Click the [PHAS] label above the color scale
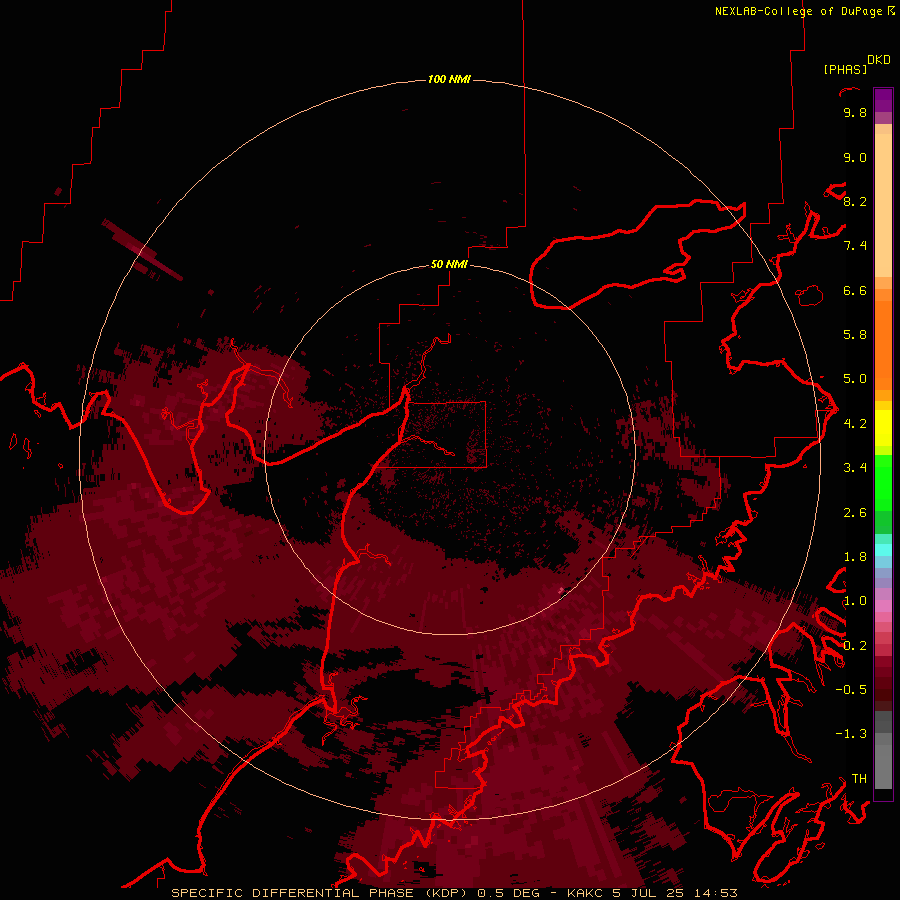The image size is (900, 900). (x=845, y=69)
